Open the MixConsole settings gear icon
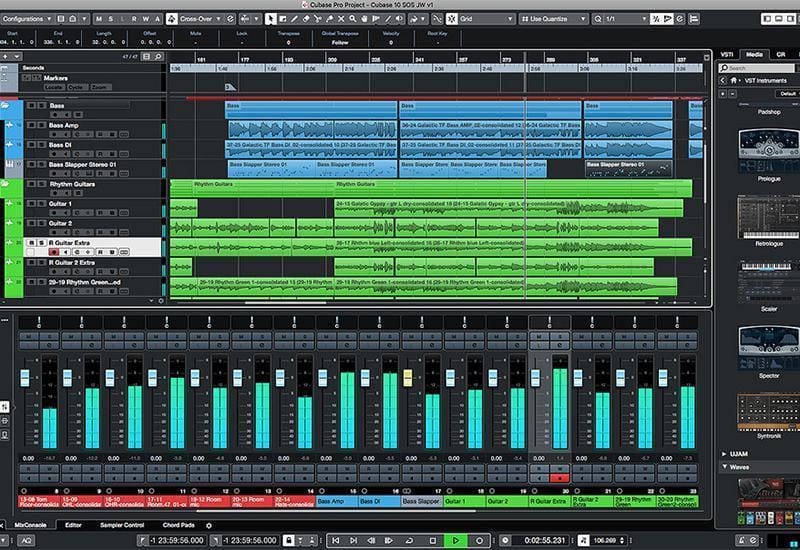Viewport: 800px width, 550px height. 209,525
